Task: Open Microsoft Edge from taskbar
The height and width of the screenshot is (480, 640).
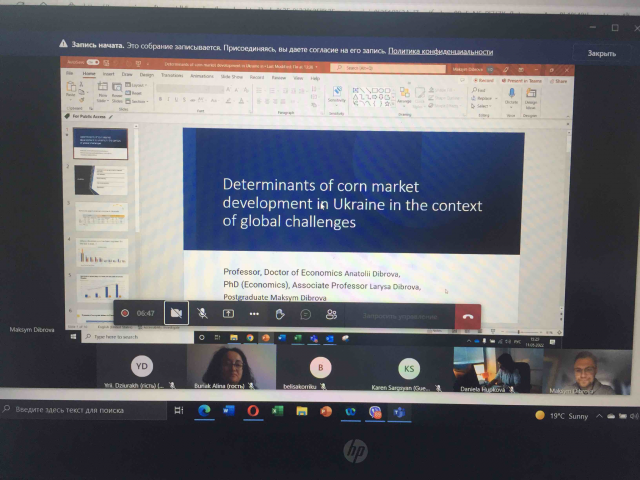Action: tap(204, 410)
